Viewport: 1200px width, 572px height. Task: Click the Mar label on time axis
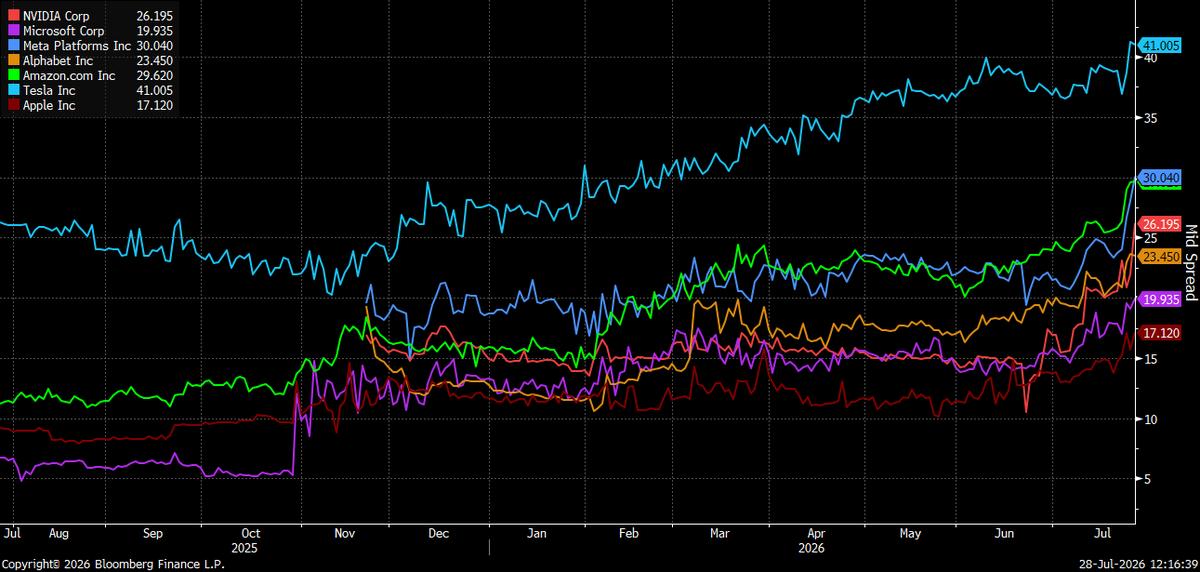click(719, 534)
